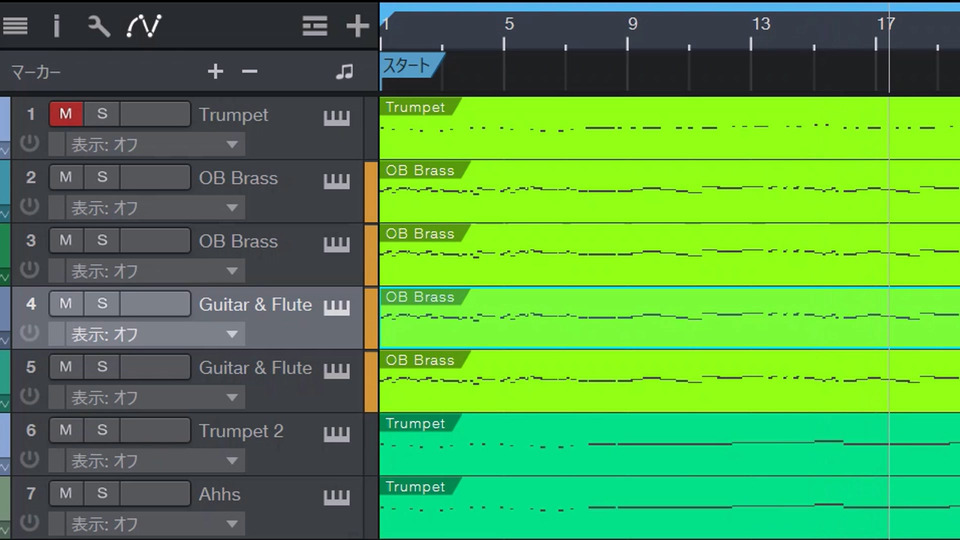Select the Trumpet clip on track 6
Viewport: 960px width, 540px height.
click(x=670, y=444)
